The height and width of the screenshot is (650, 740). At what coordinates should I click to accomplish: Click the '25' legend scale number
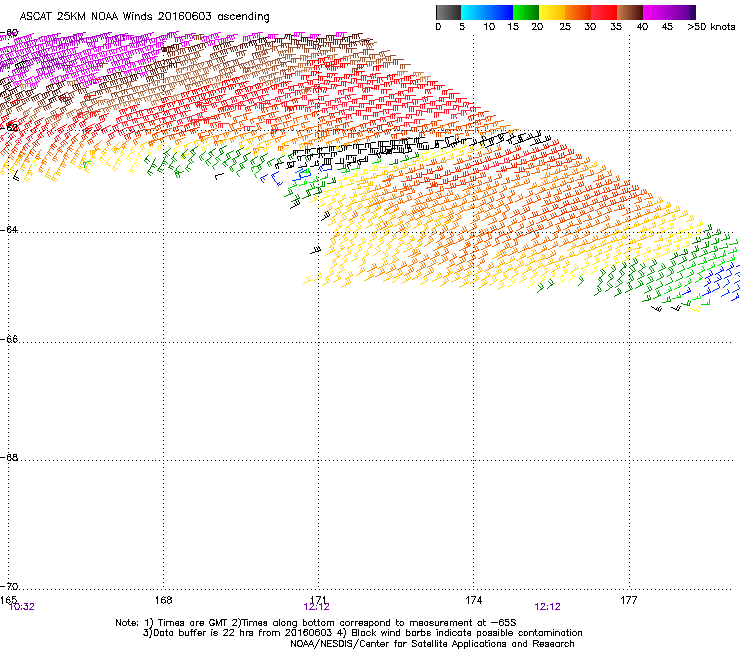(565, 27)
